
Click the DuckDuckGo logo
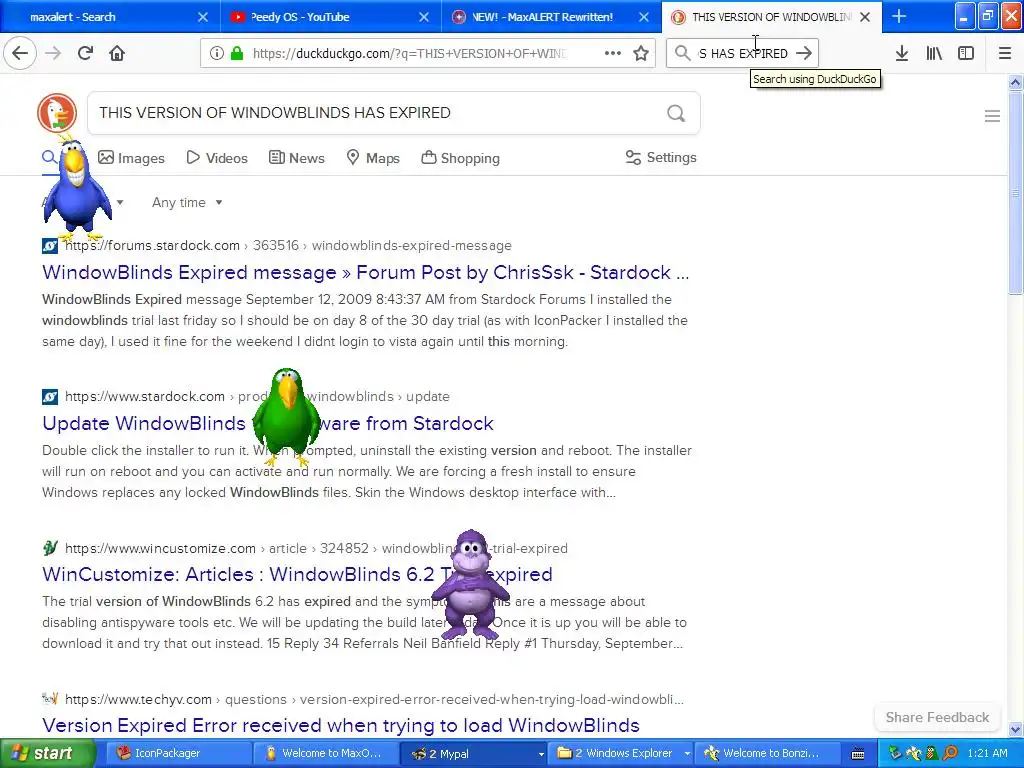[x=57, y=112]
